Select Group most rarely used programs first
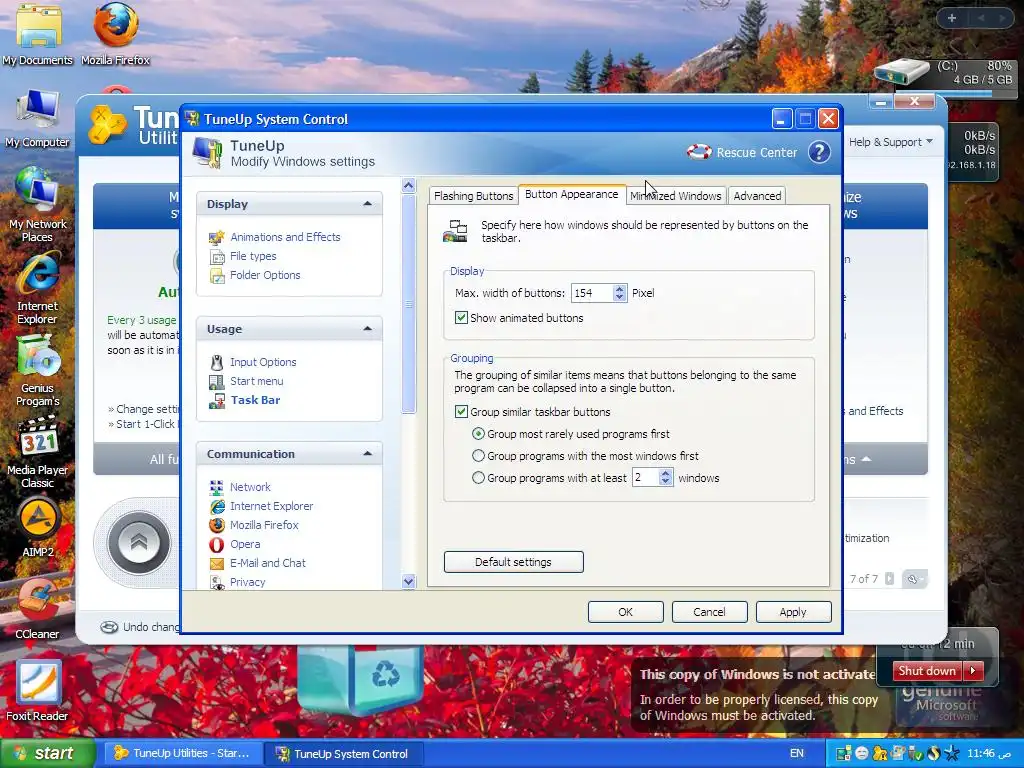The height and width of the screenshot is (768, 1024). [x=478, y=434]
